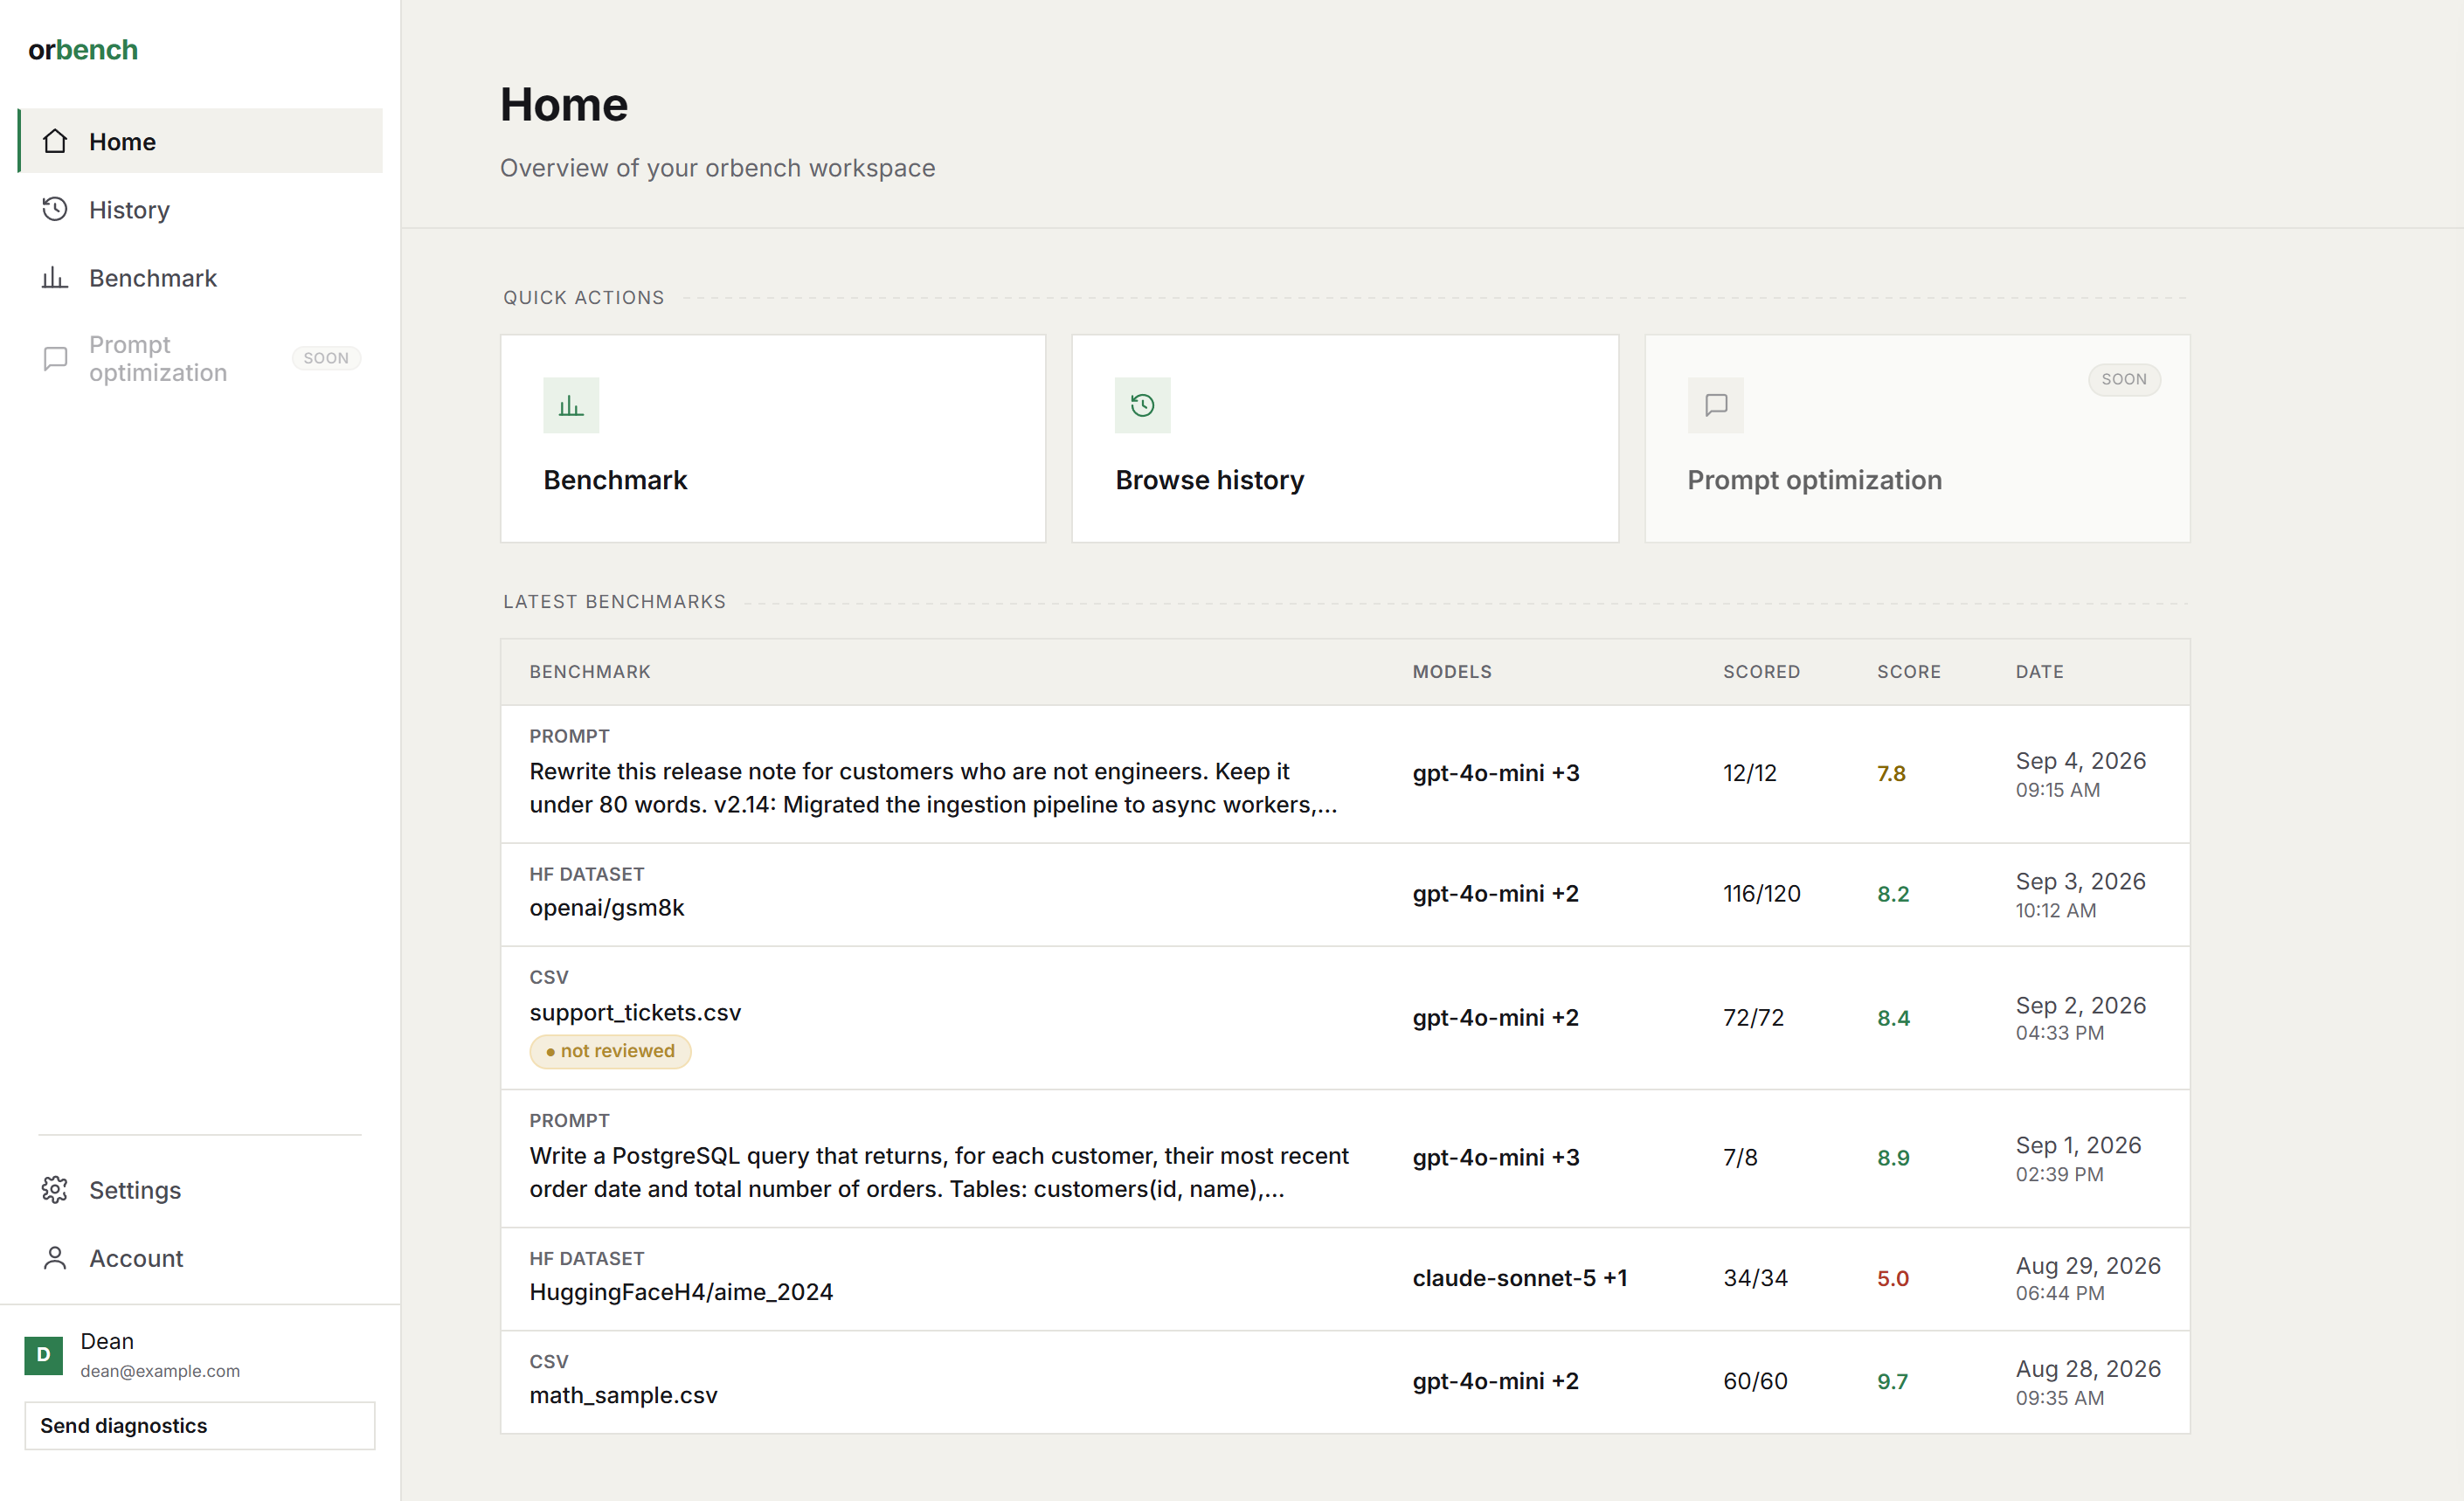This screenshot has height=1501, width=2464.
Task: Select Prompt optimization in sidebar
Action: pos(200,358)
